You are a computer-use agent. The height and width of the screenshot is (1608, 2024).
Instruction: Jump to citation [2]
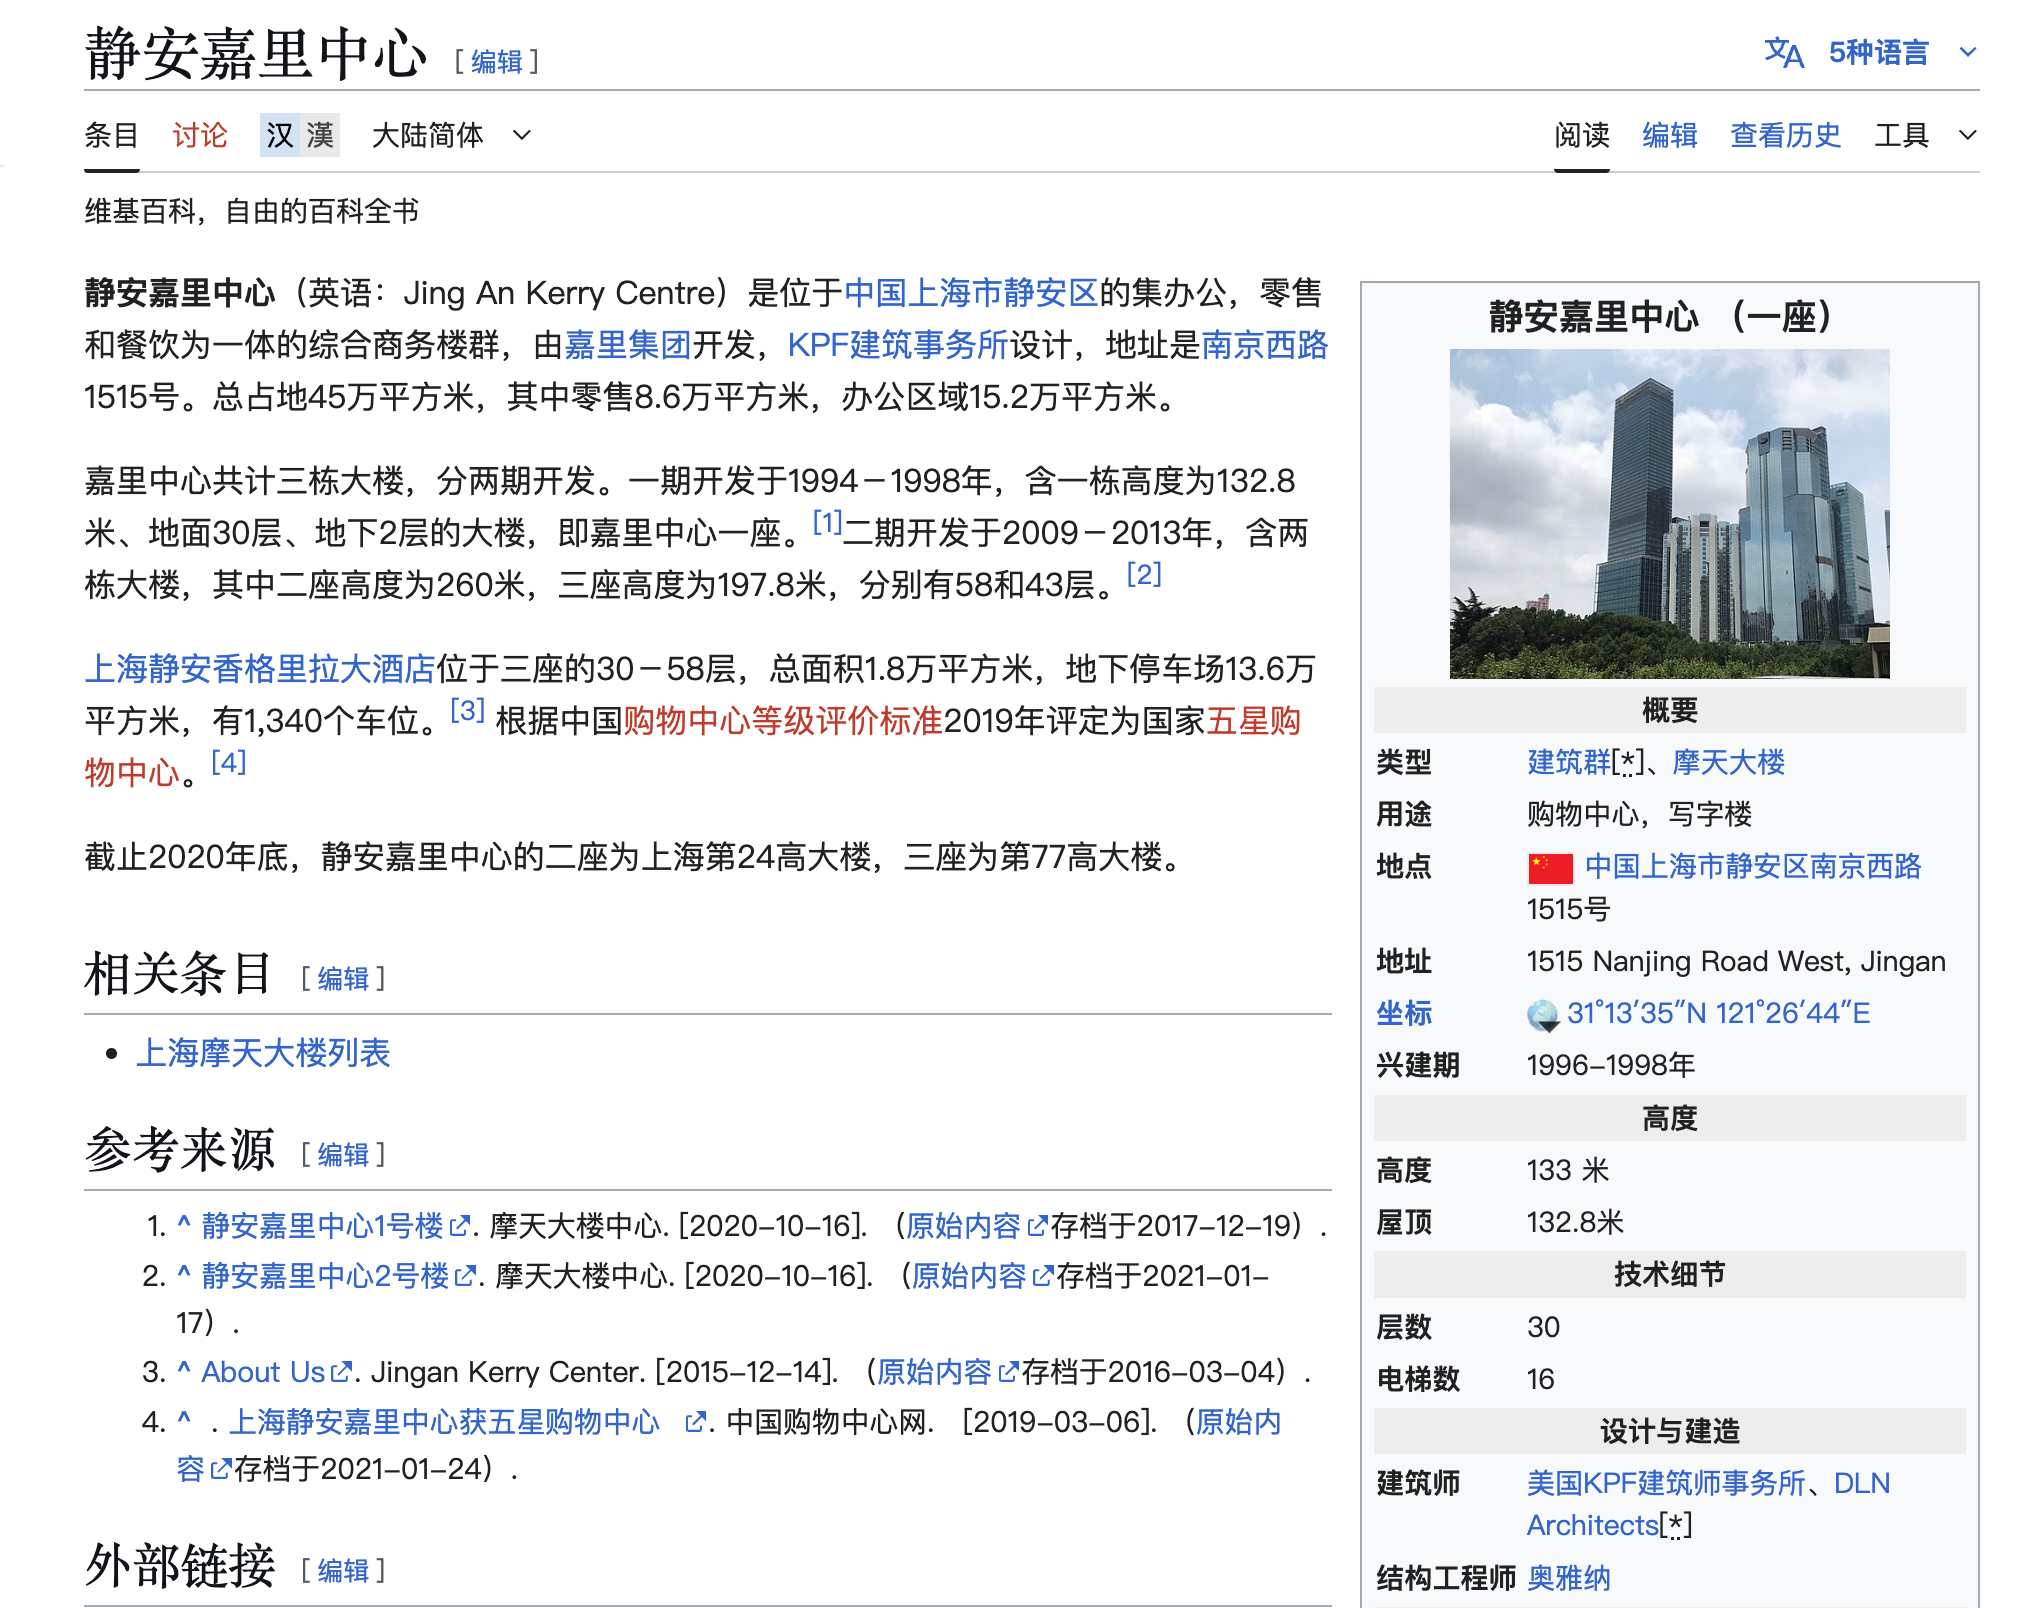(1144, 573)
